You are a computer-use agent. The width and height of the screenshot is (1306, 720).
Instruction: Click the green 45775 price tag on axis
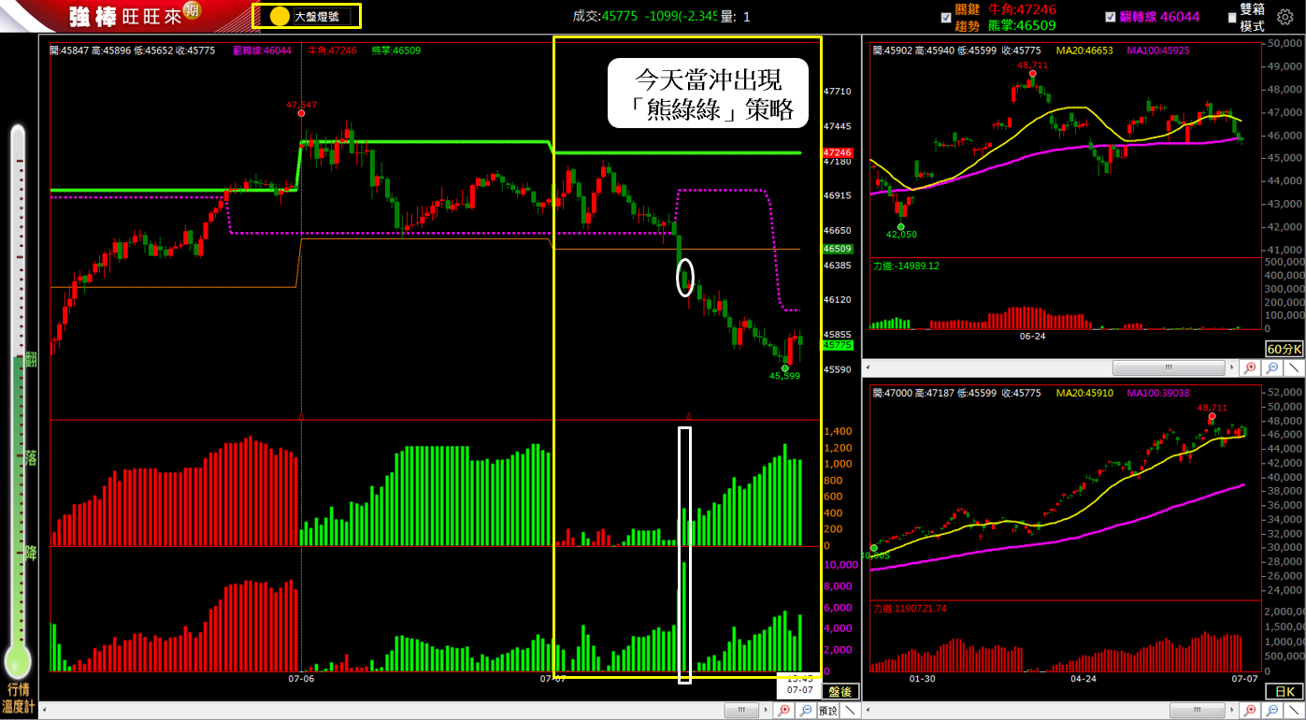coord(837,345)
